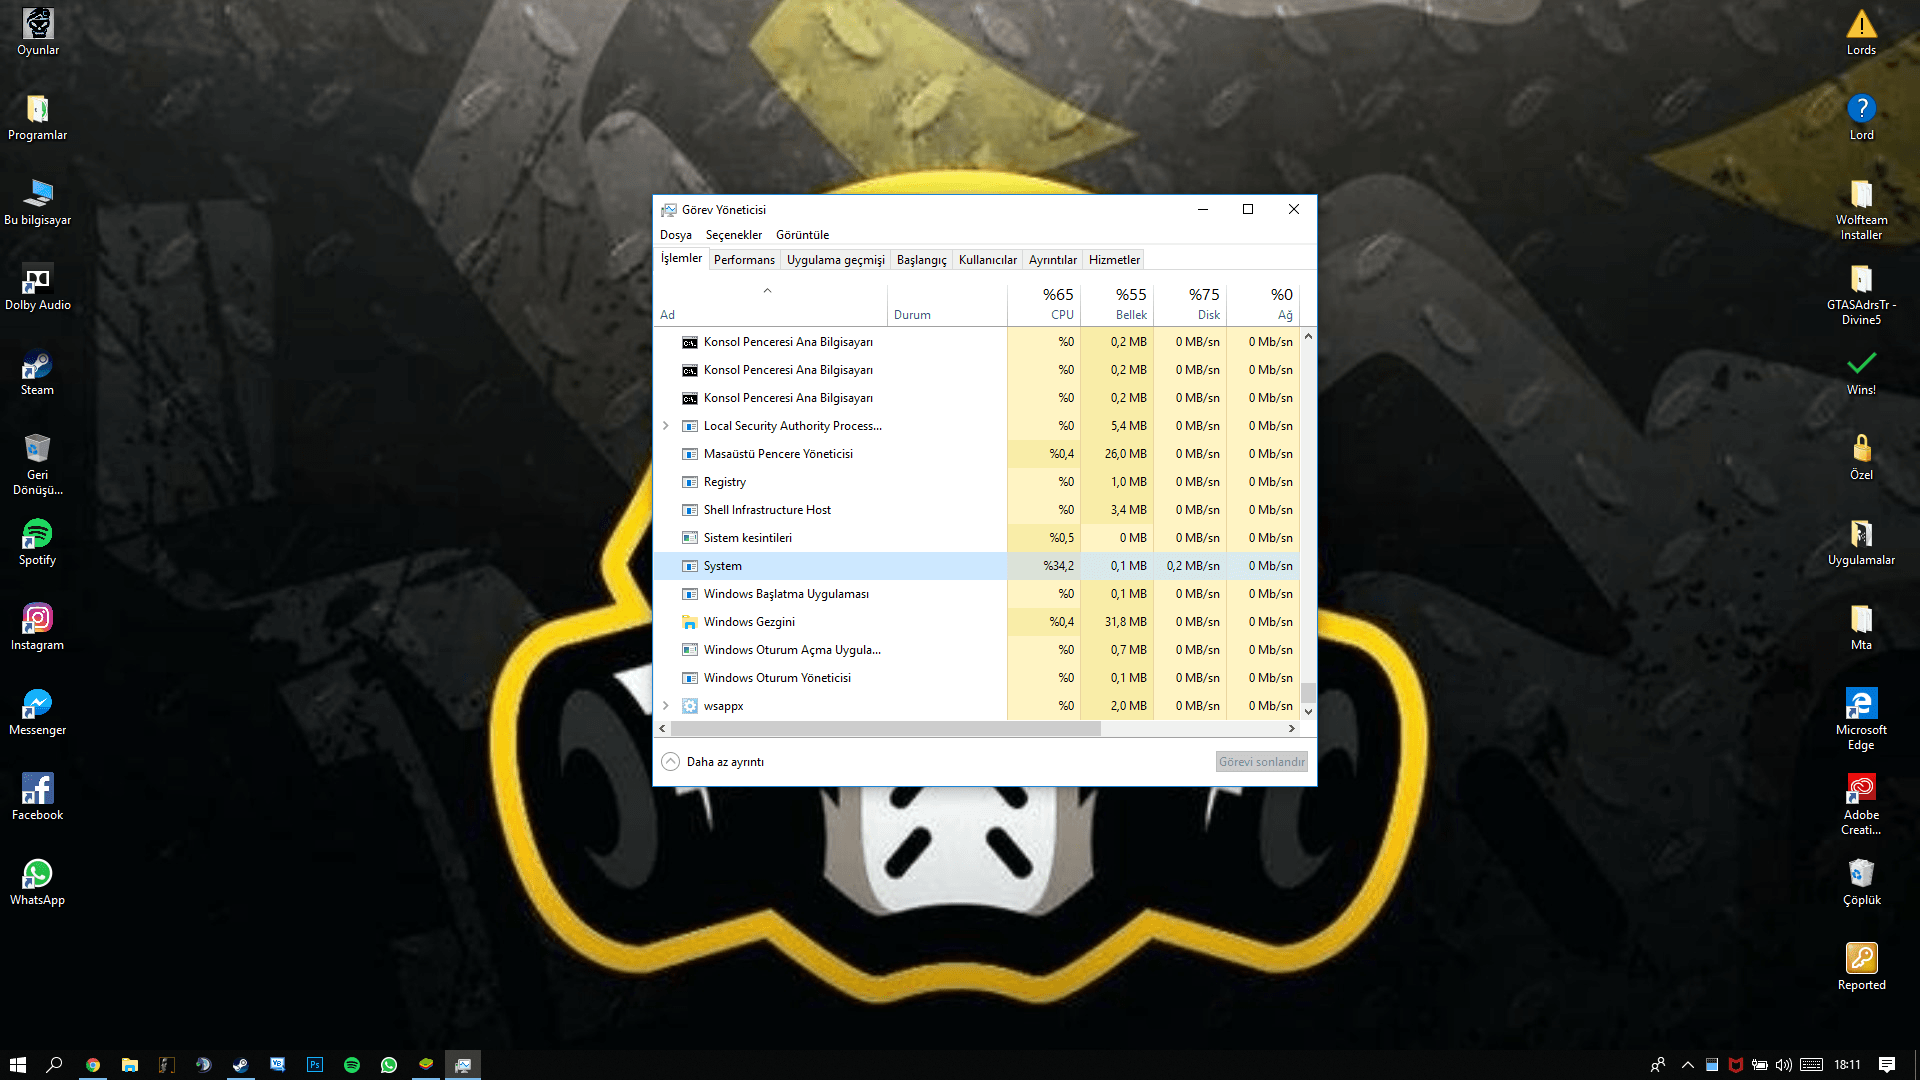This screenshot has width=1920, height=1080.
Task: Sort processes by the Ağ column header
Action: pyautogui.click(x=1263, y=304)
